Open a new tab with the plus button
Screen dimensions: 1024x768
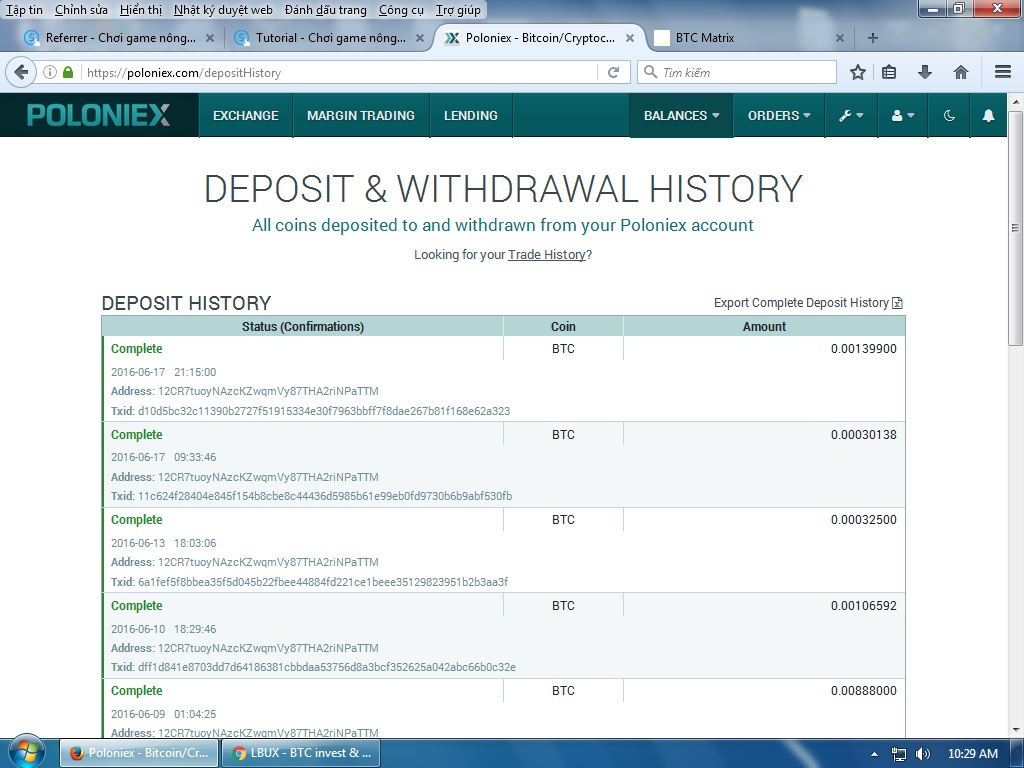point(872,38)
